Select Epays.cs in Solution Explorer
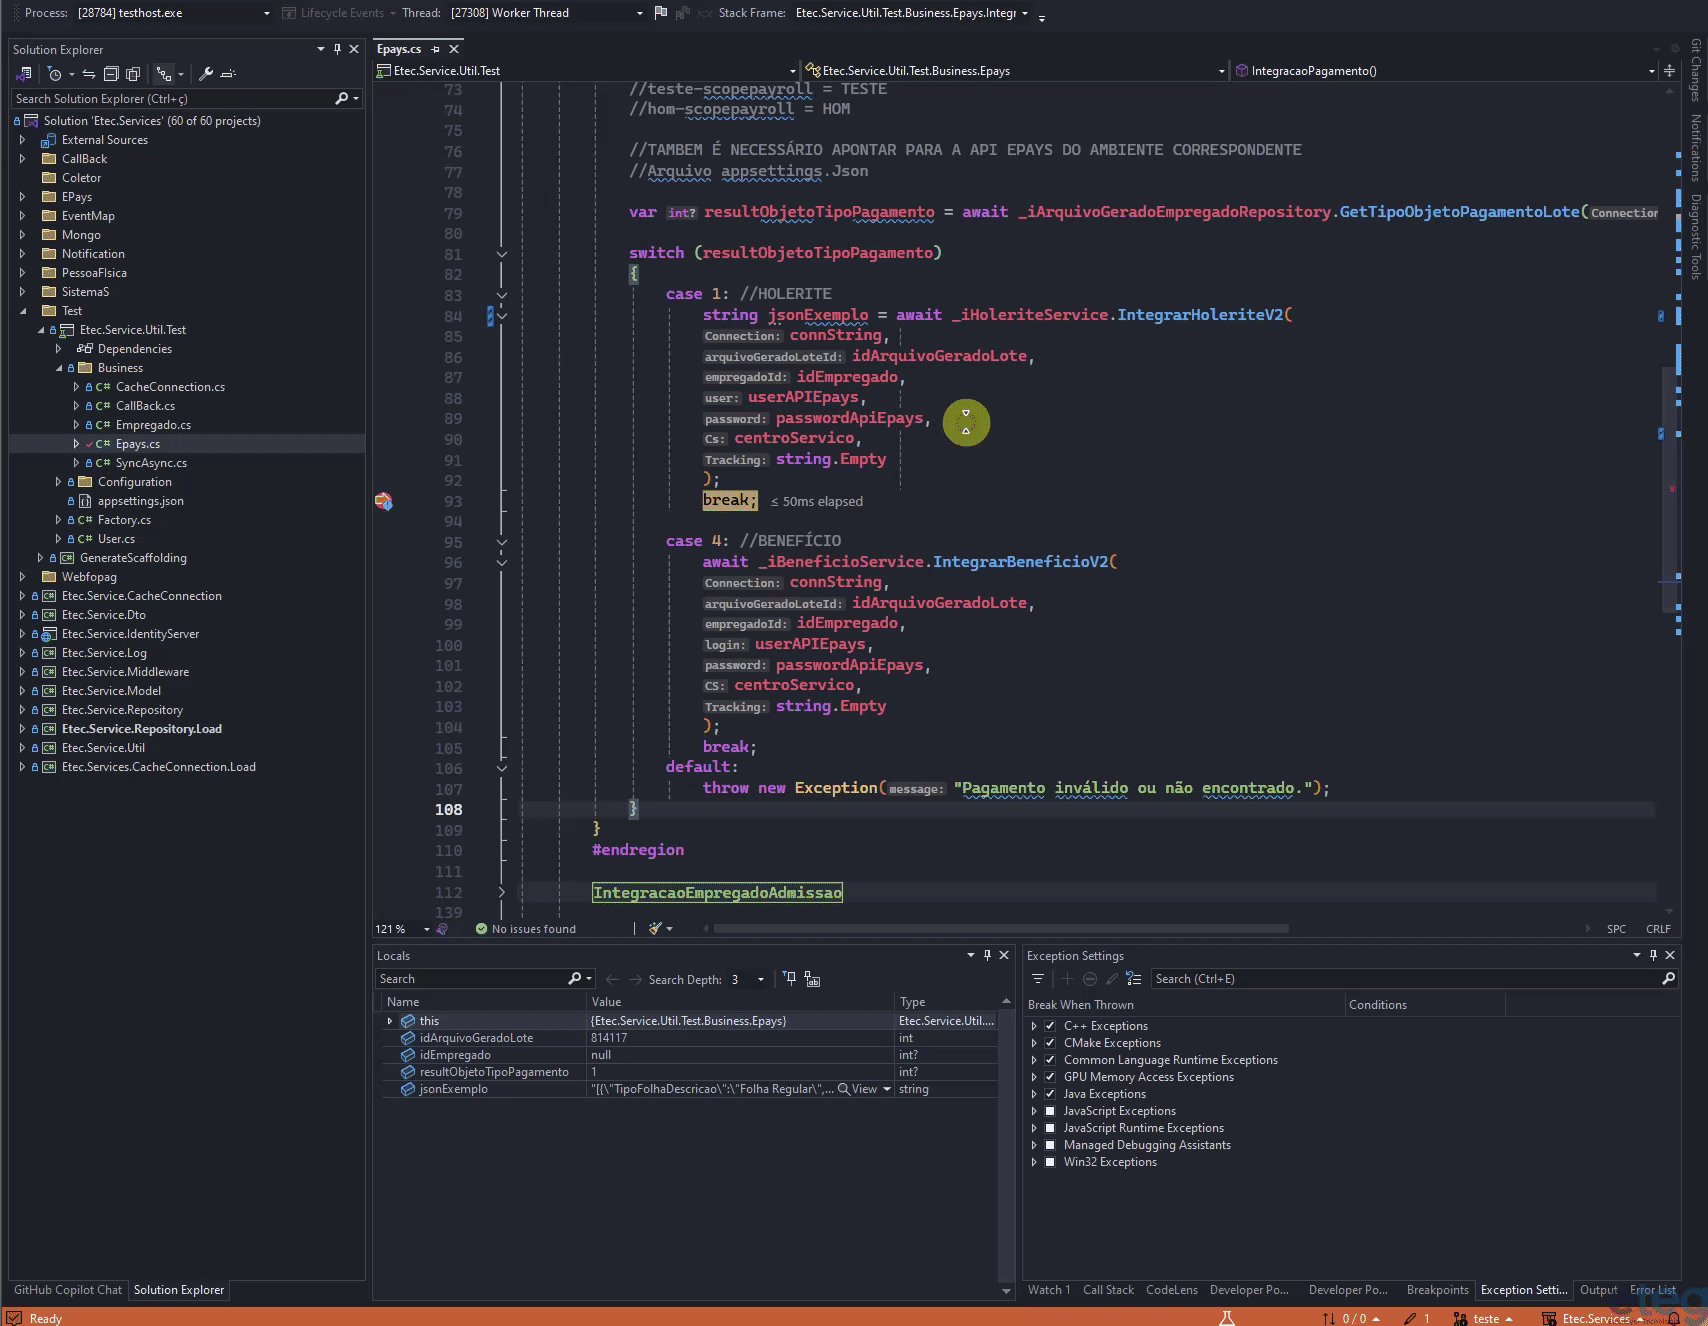Screen dimensions: 1708x1326 138,444
